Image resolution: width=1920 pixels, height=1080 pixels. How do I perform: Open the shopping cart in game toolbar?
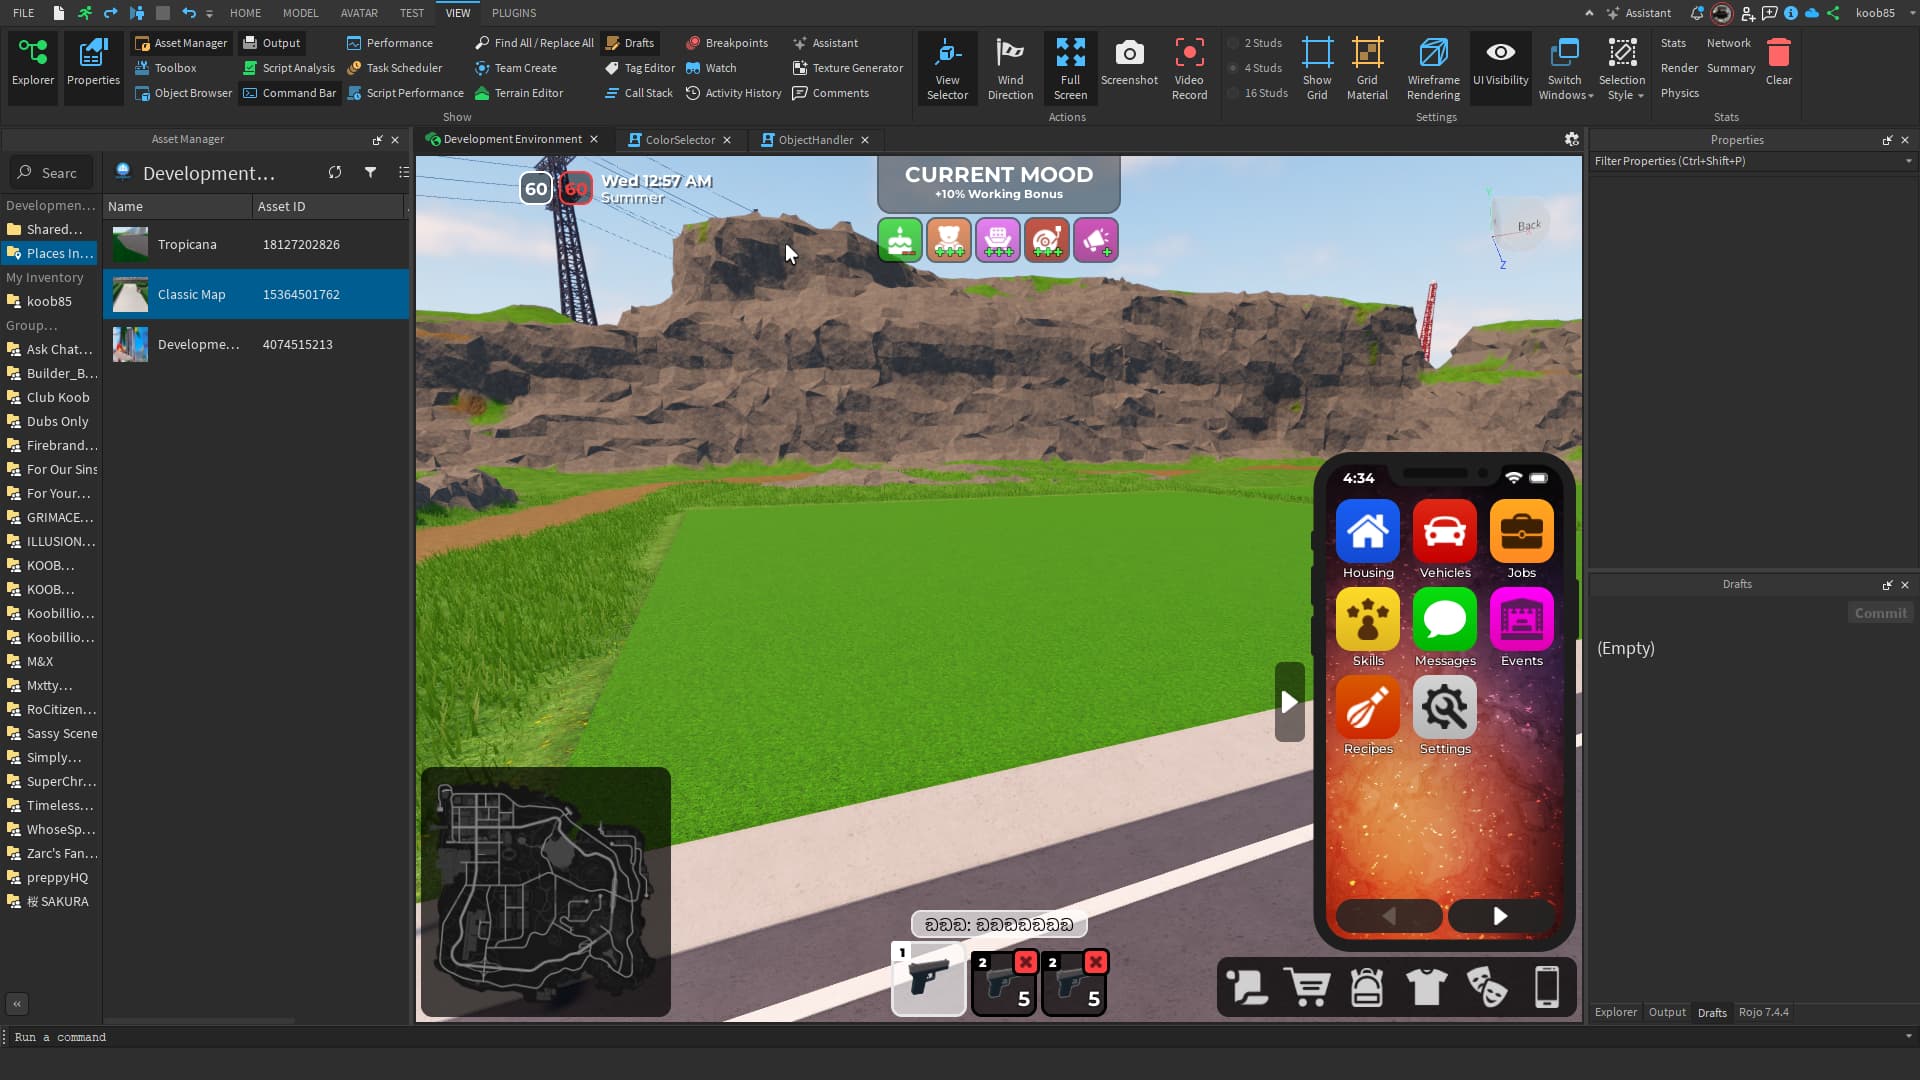coord(1307,987)
